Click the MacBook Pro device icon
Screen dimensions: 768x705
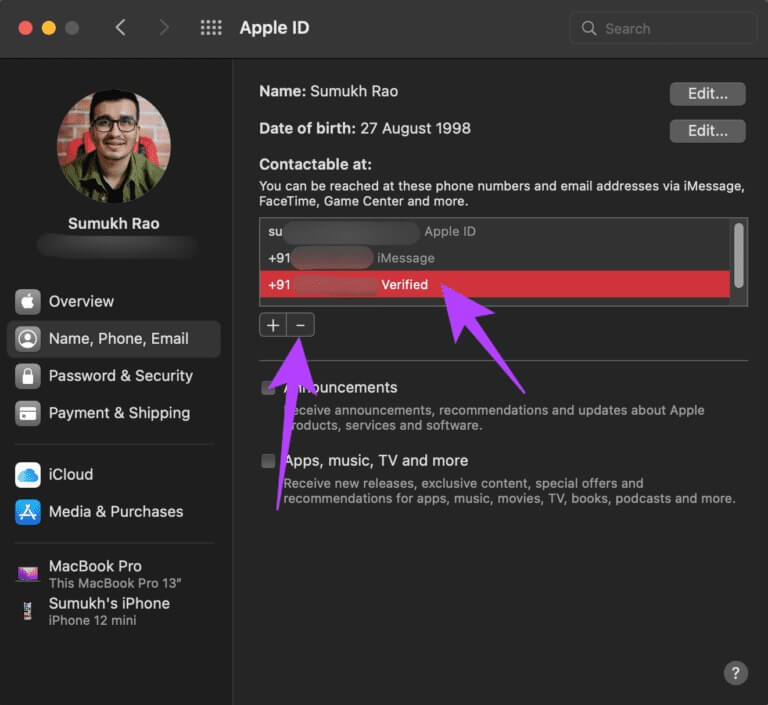tap(27, 573)
